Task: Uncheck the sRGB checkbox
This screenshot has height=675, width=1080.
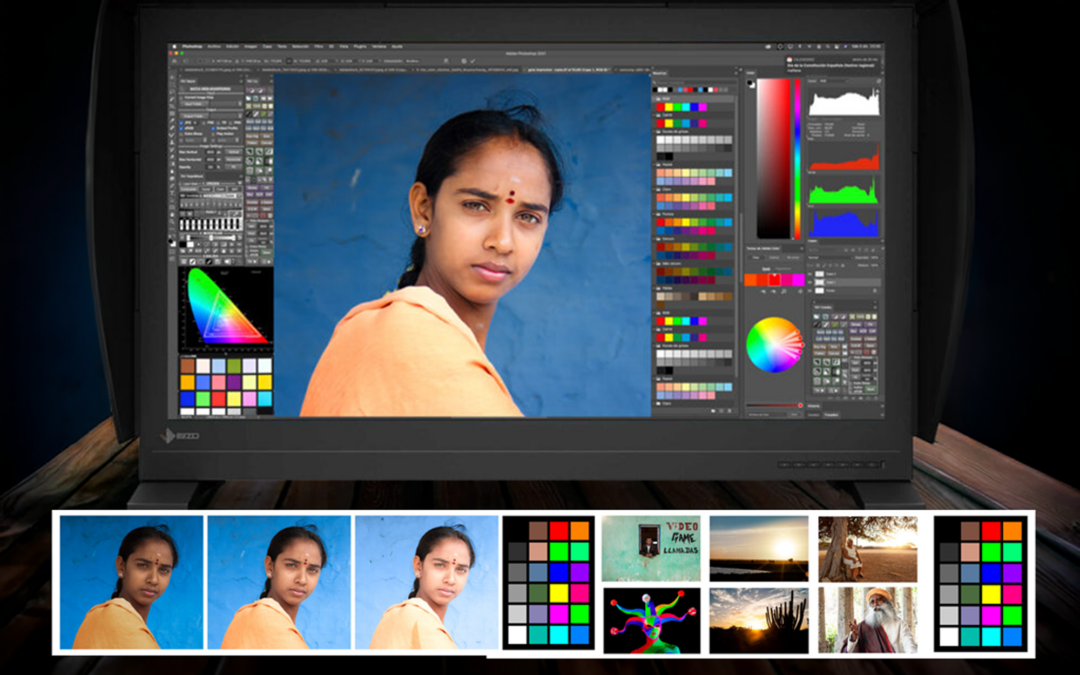Action: [181, 128]
